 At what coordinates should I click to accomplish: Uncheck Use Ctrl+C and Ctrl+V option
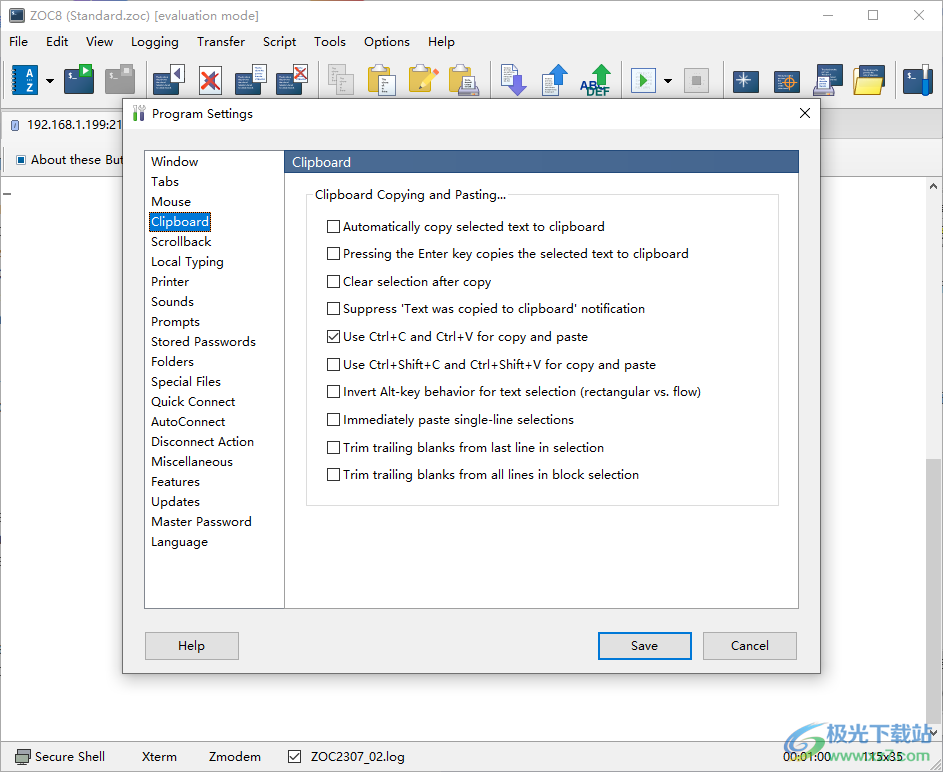[334, 337]
